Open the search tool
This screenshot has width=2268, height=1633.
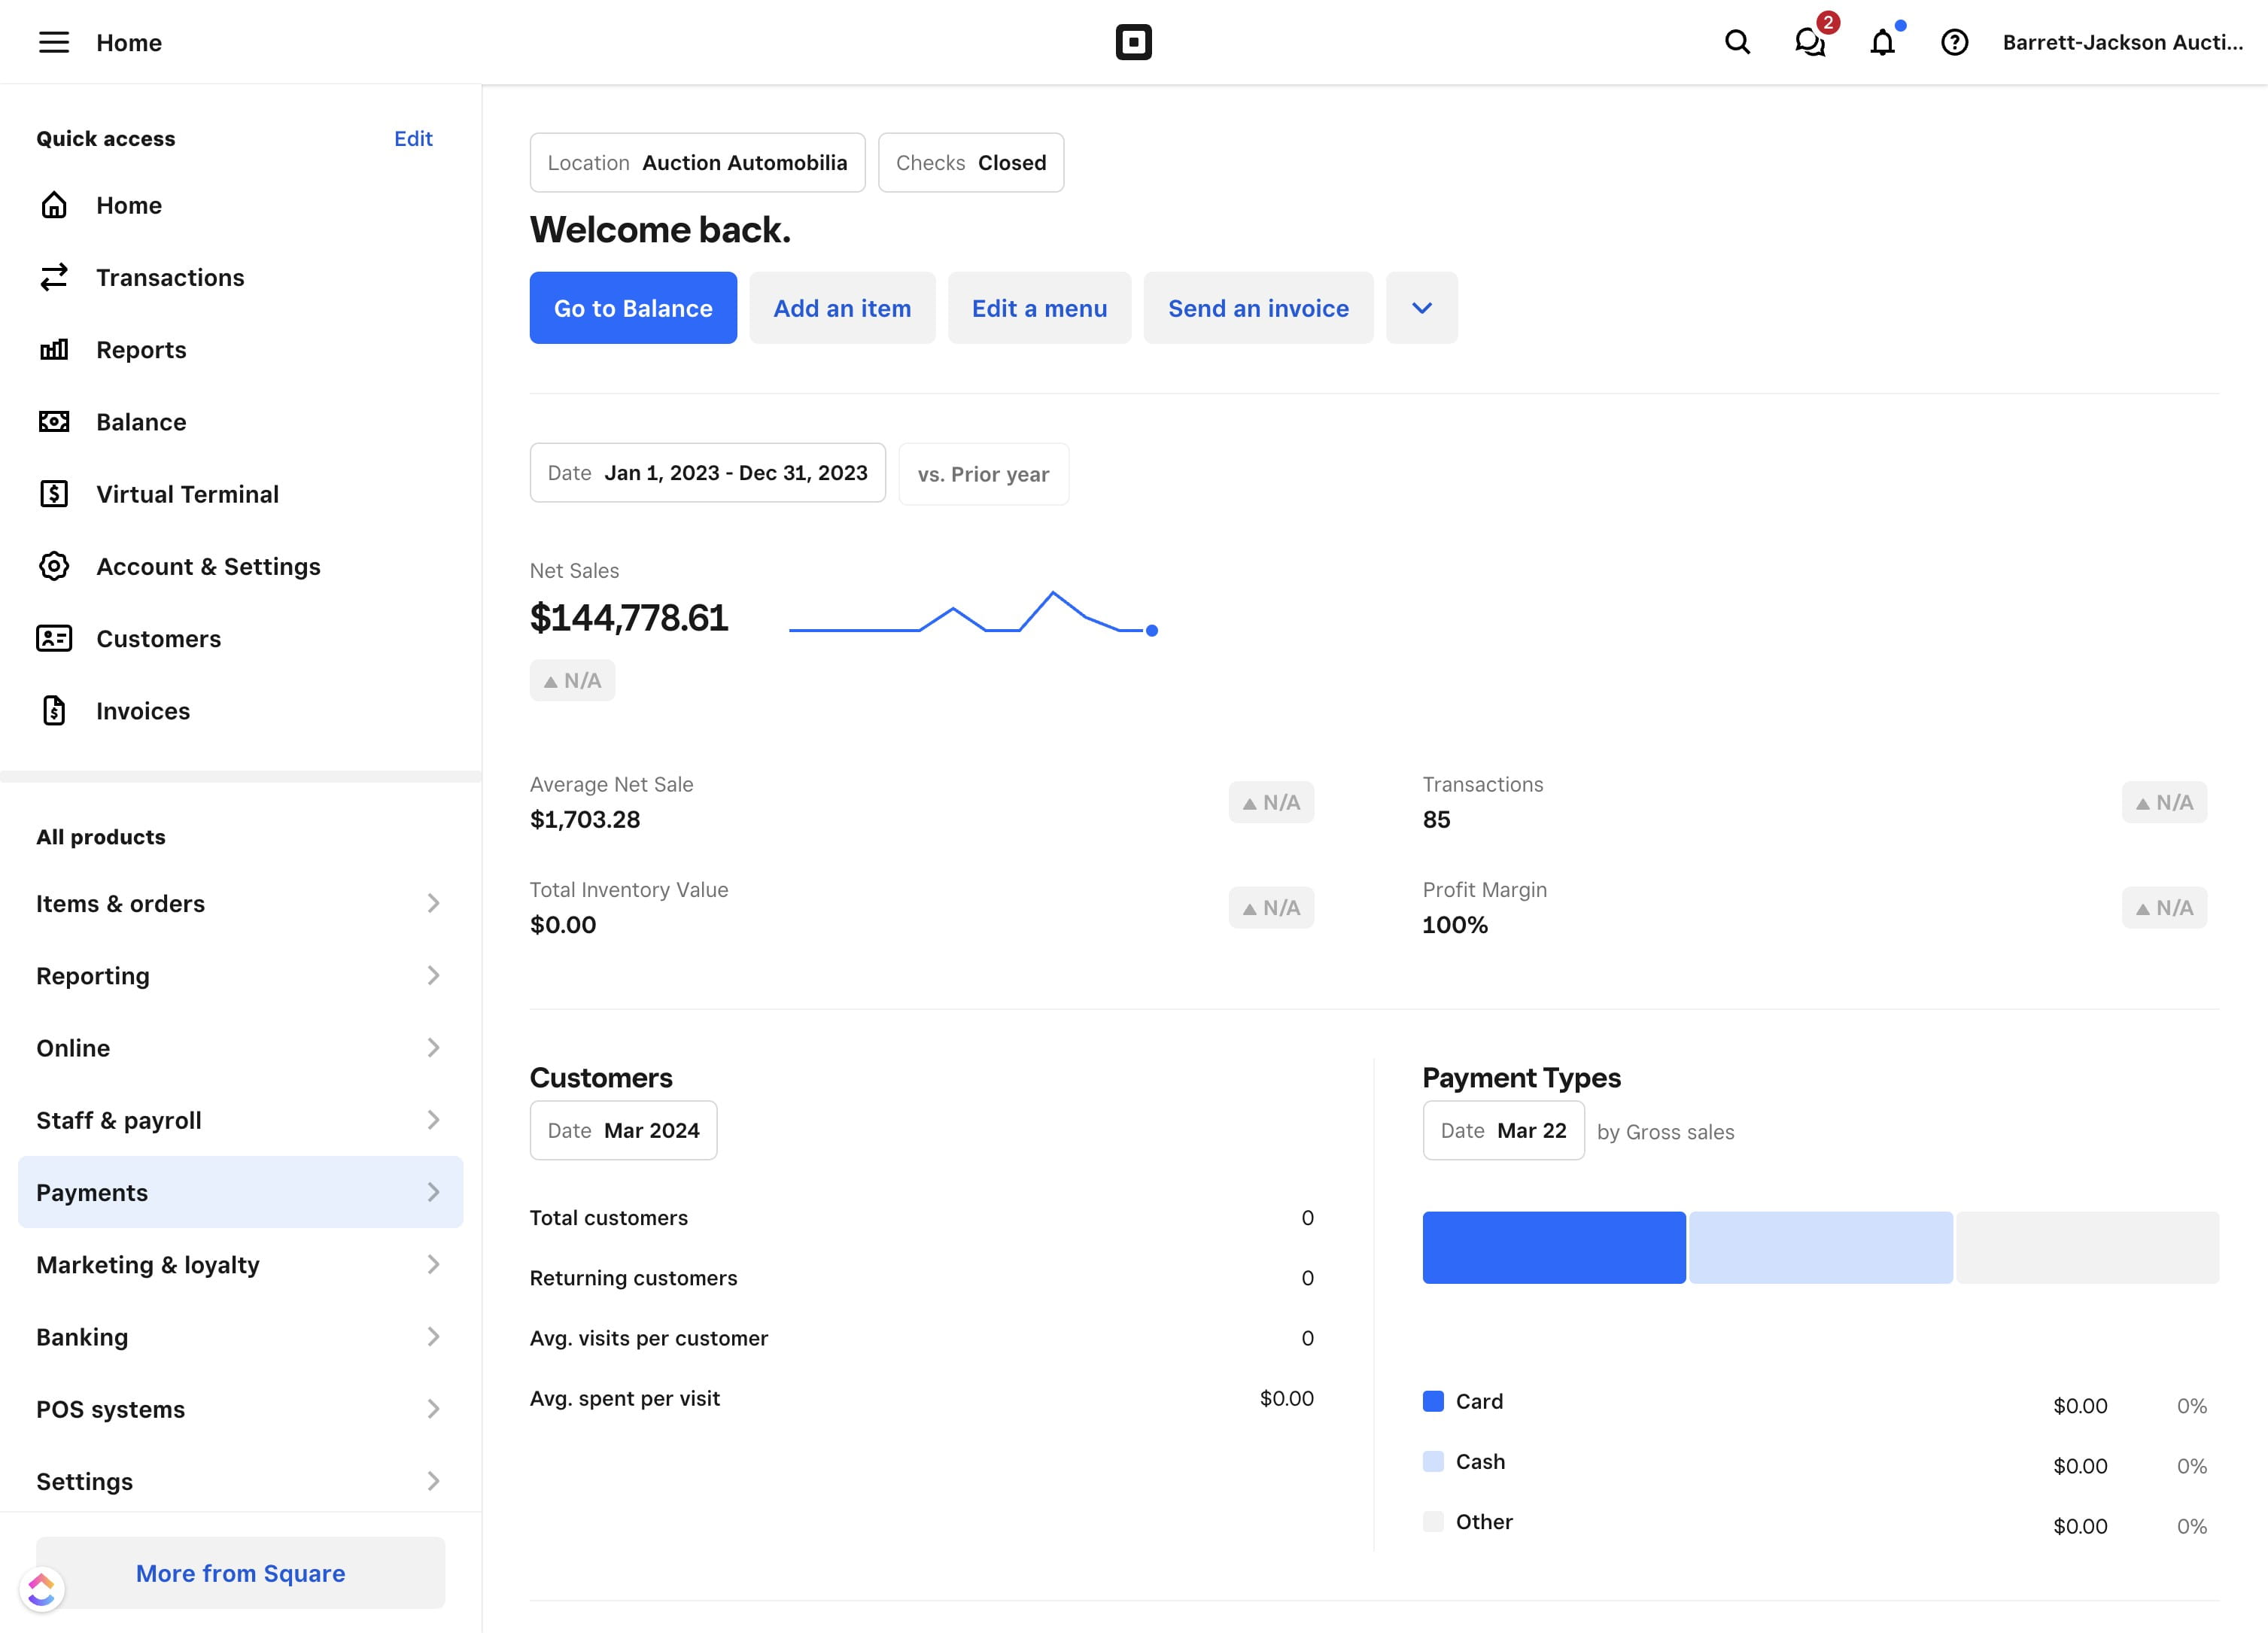[1737, 42]
